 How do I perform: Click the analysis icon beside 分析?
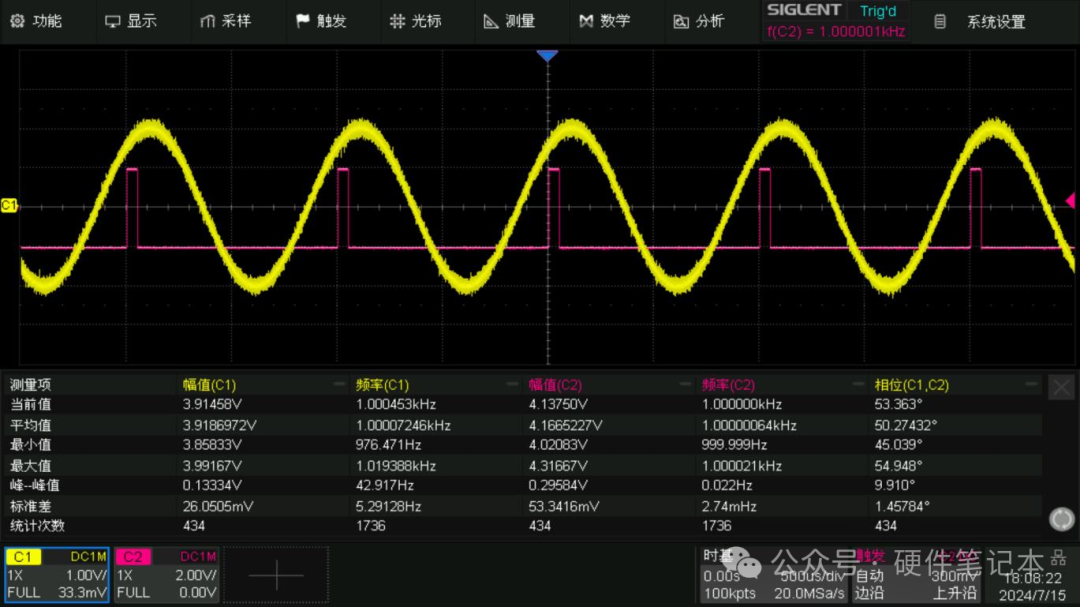click(681, 21)
